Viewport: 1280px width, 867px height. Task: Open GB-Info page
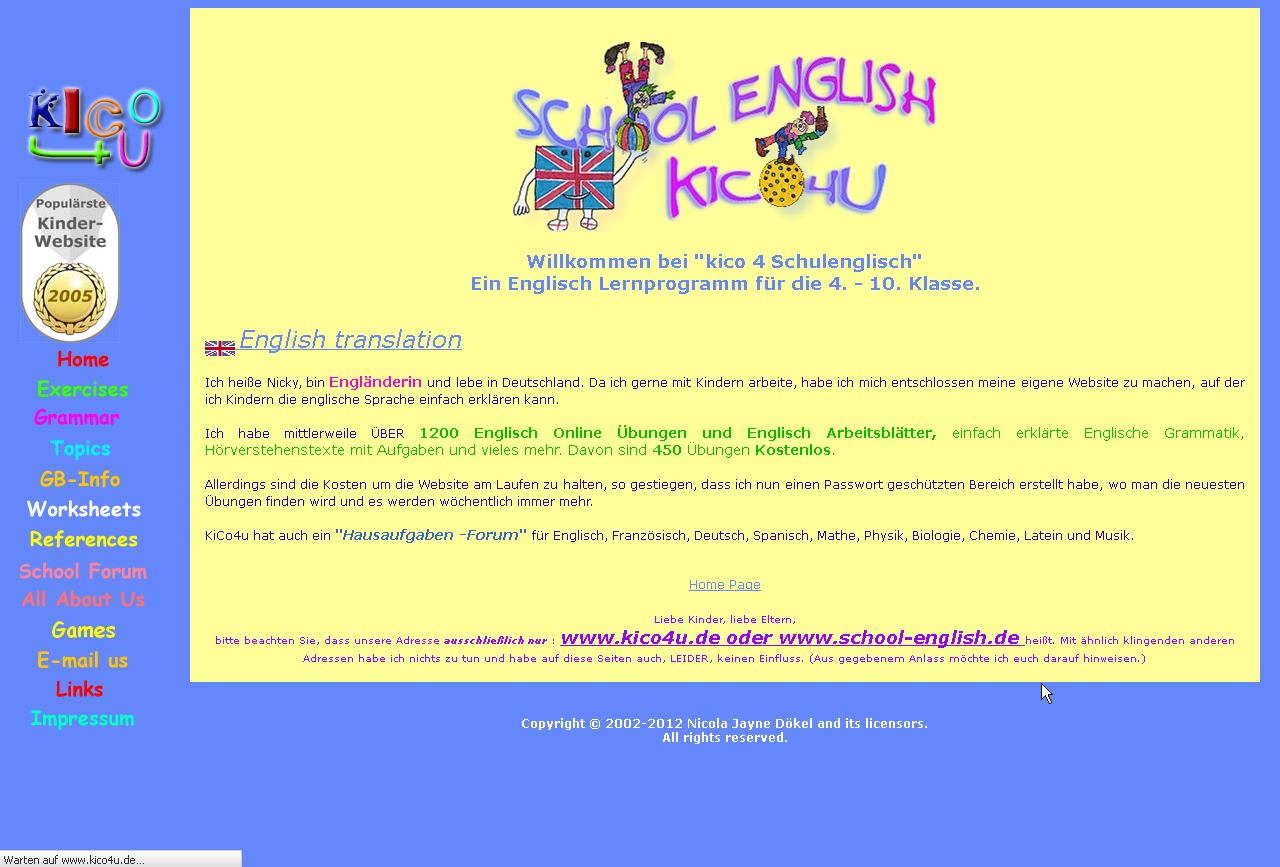click(80, 480)
